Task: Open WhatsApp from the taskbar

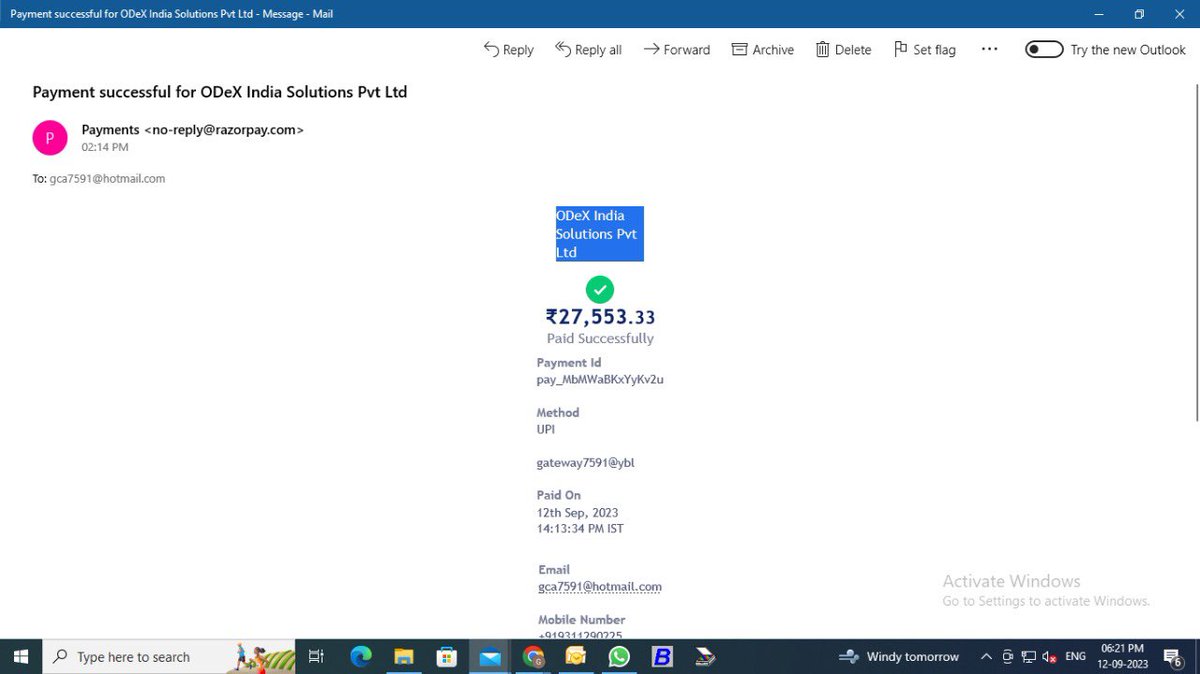Action: click(x=619, y=657)
